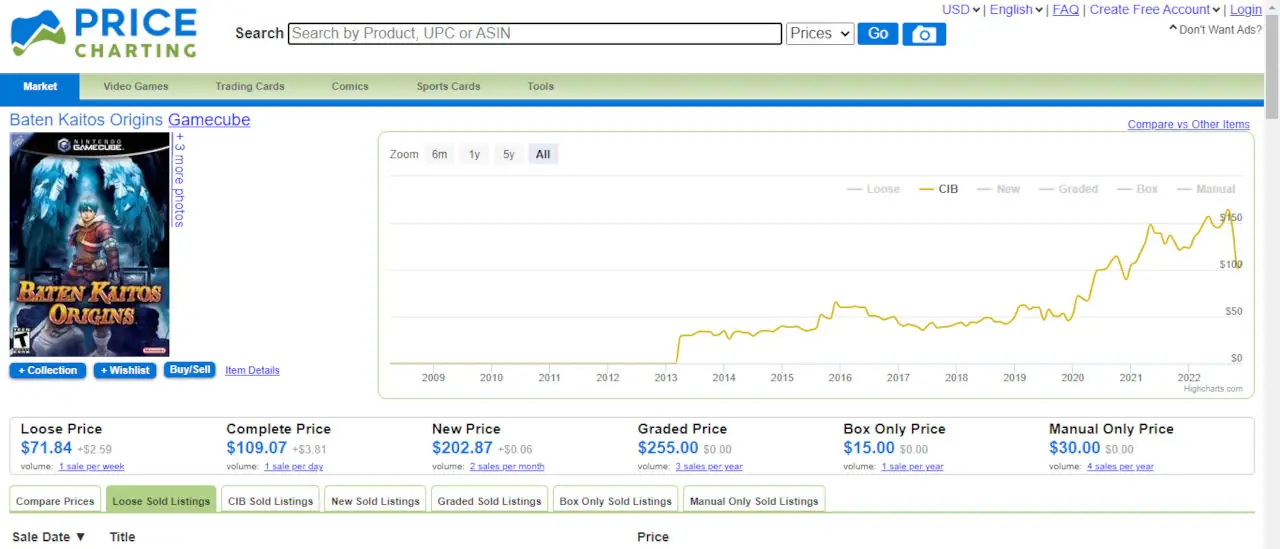Toggle the Graded series in chart legend
Image resolution: width=1280 pixels, height=549 pixels.
1069,189
